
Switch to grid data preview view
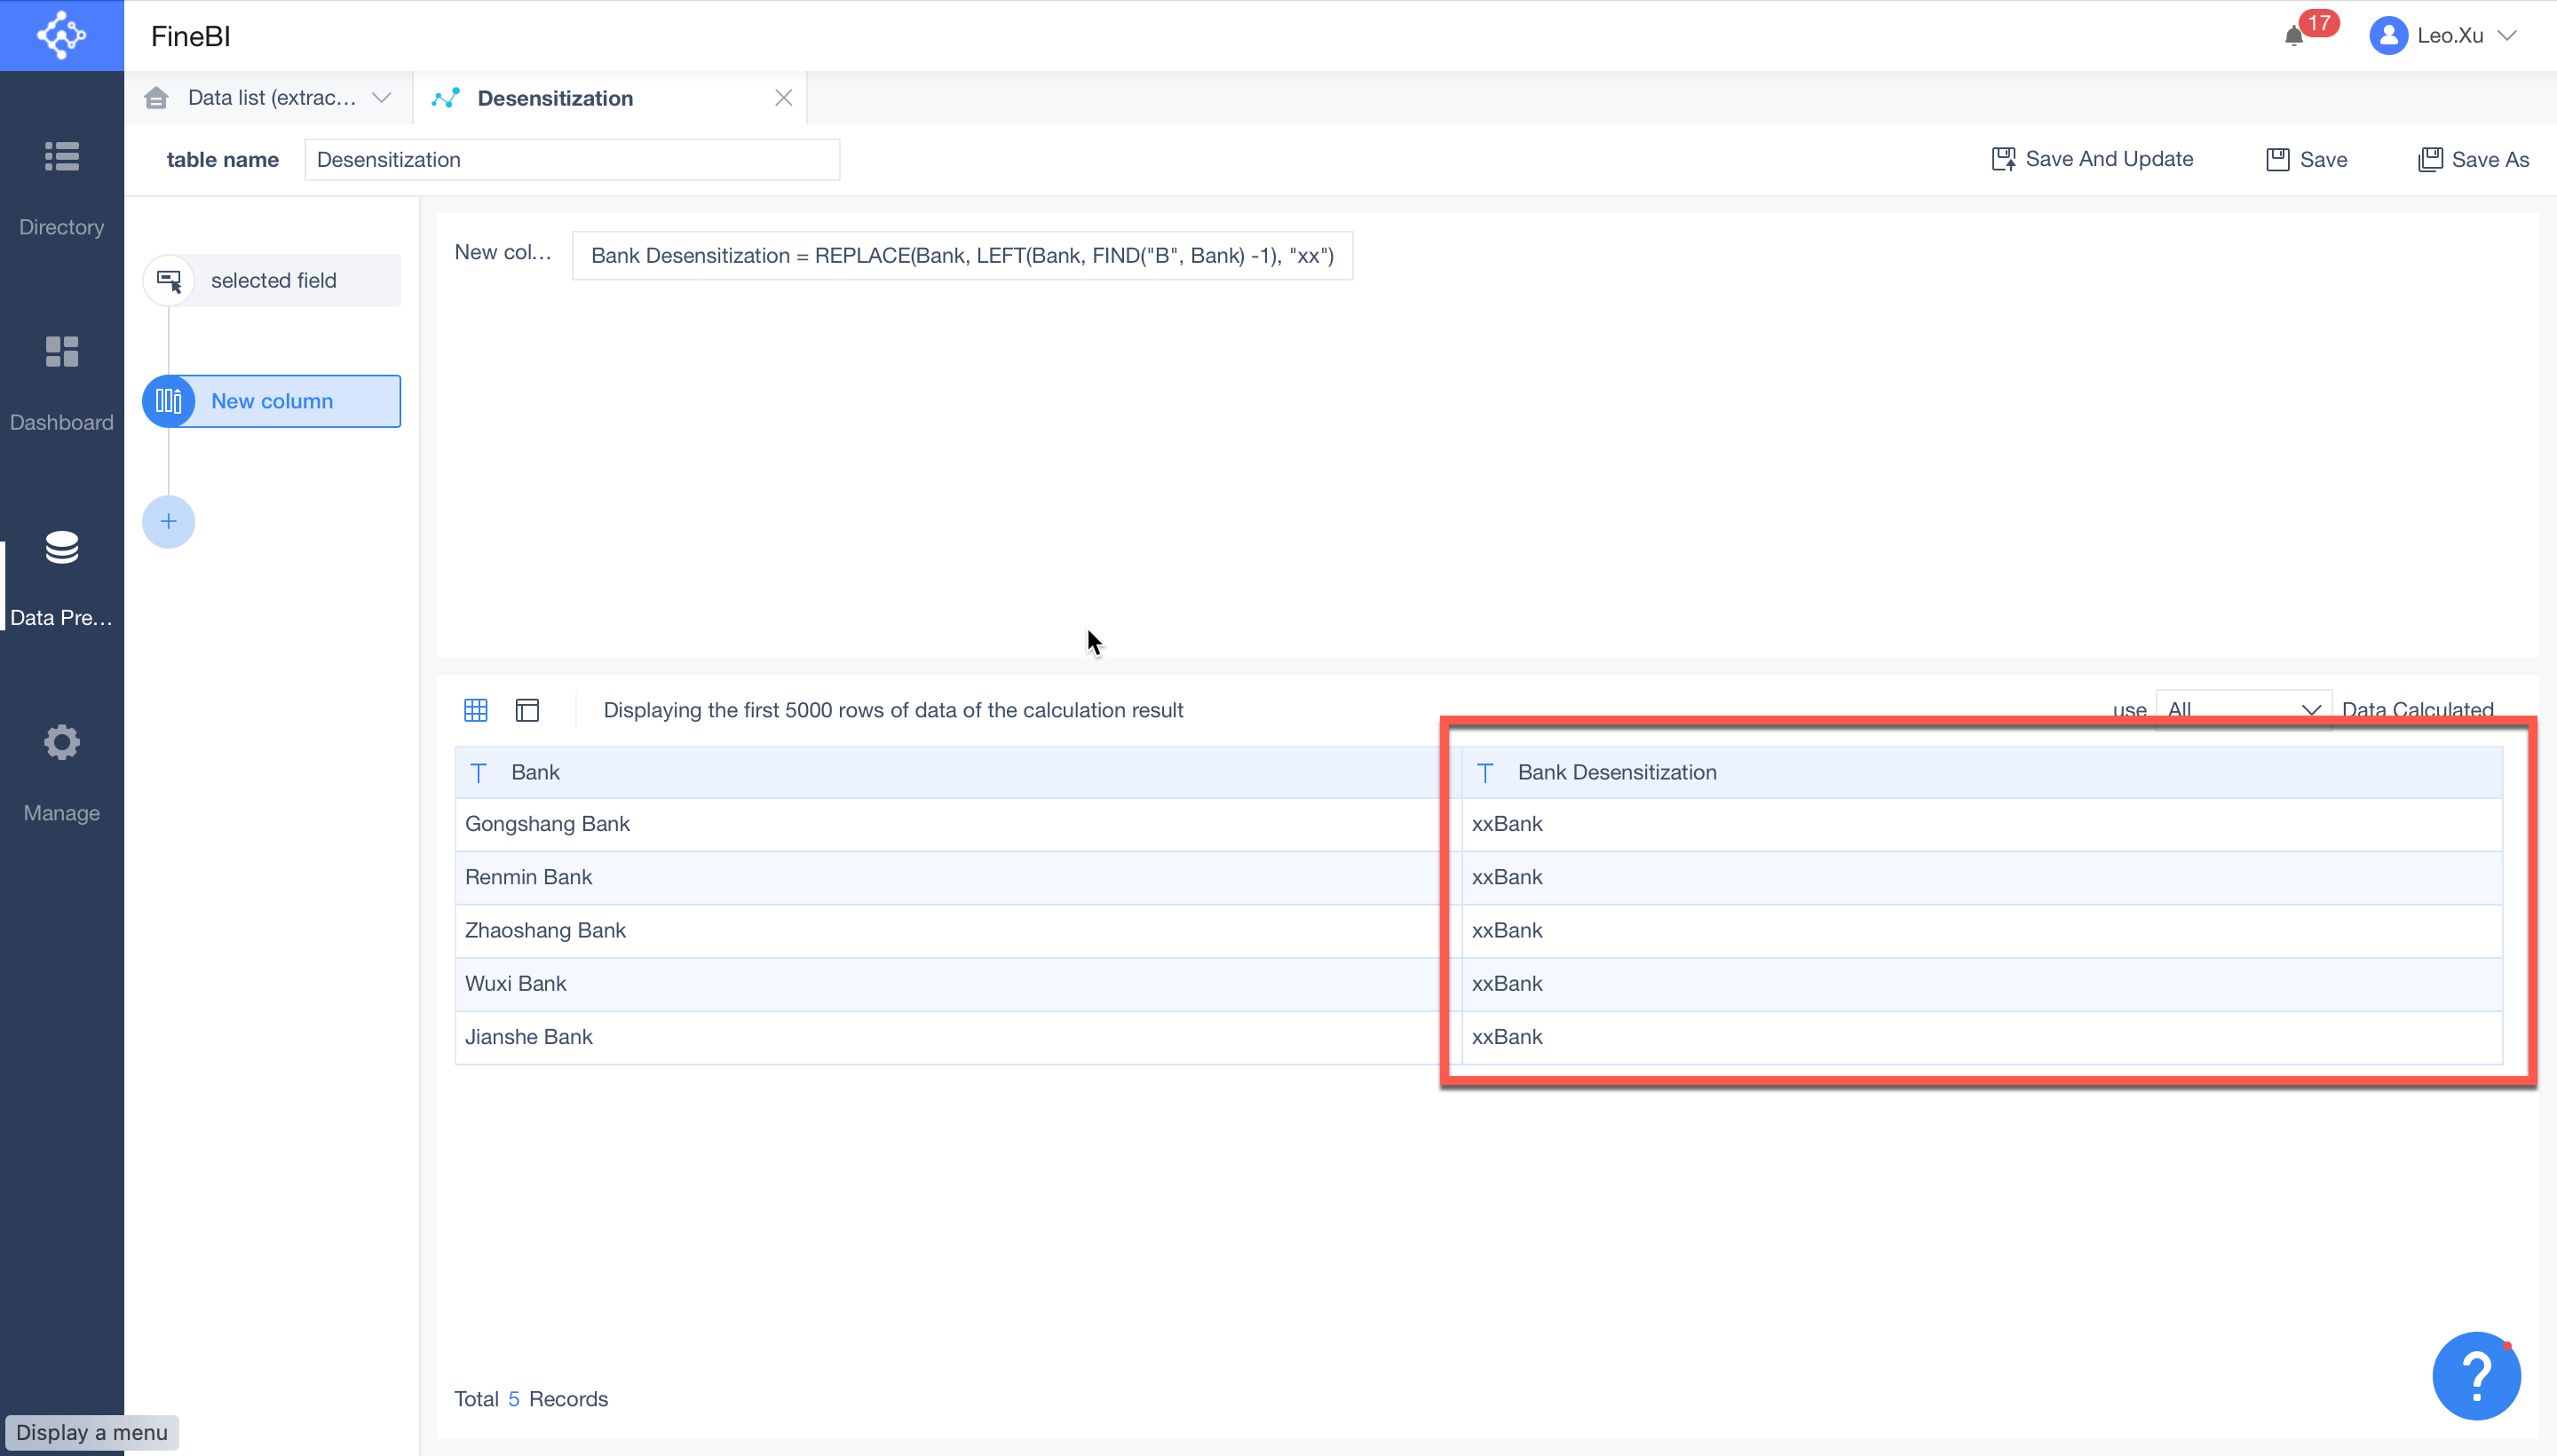click(x=476, y=710)
